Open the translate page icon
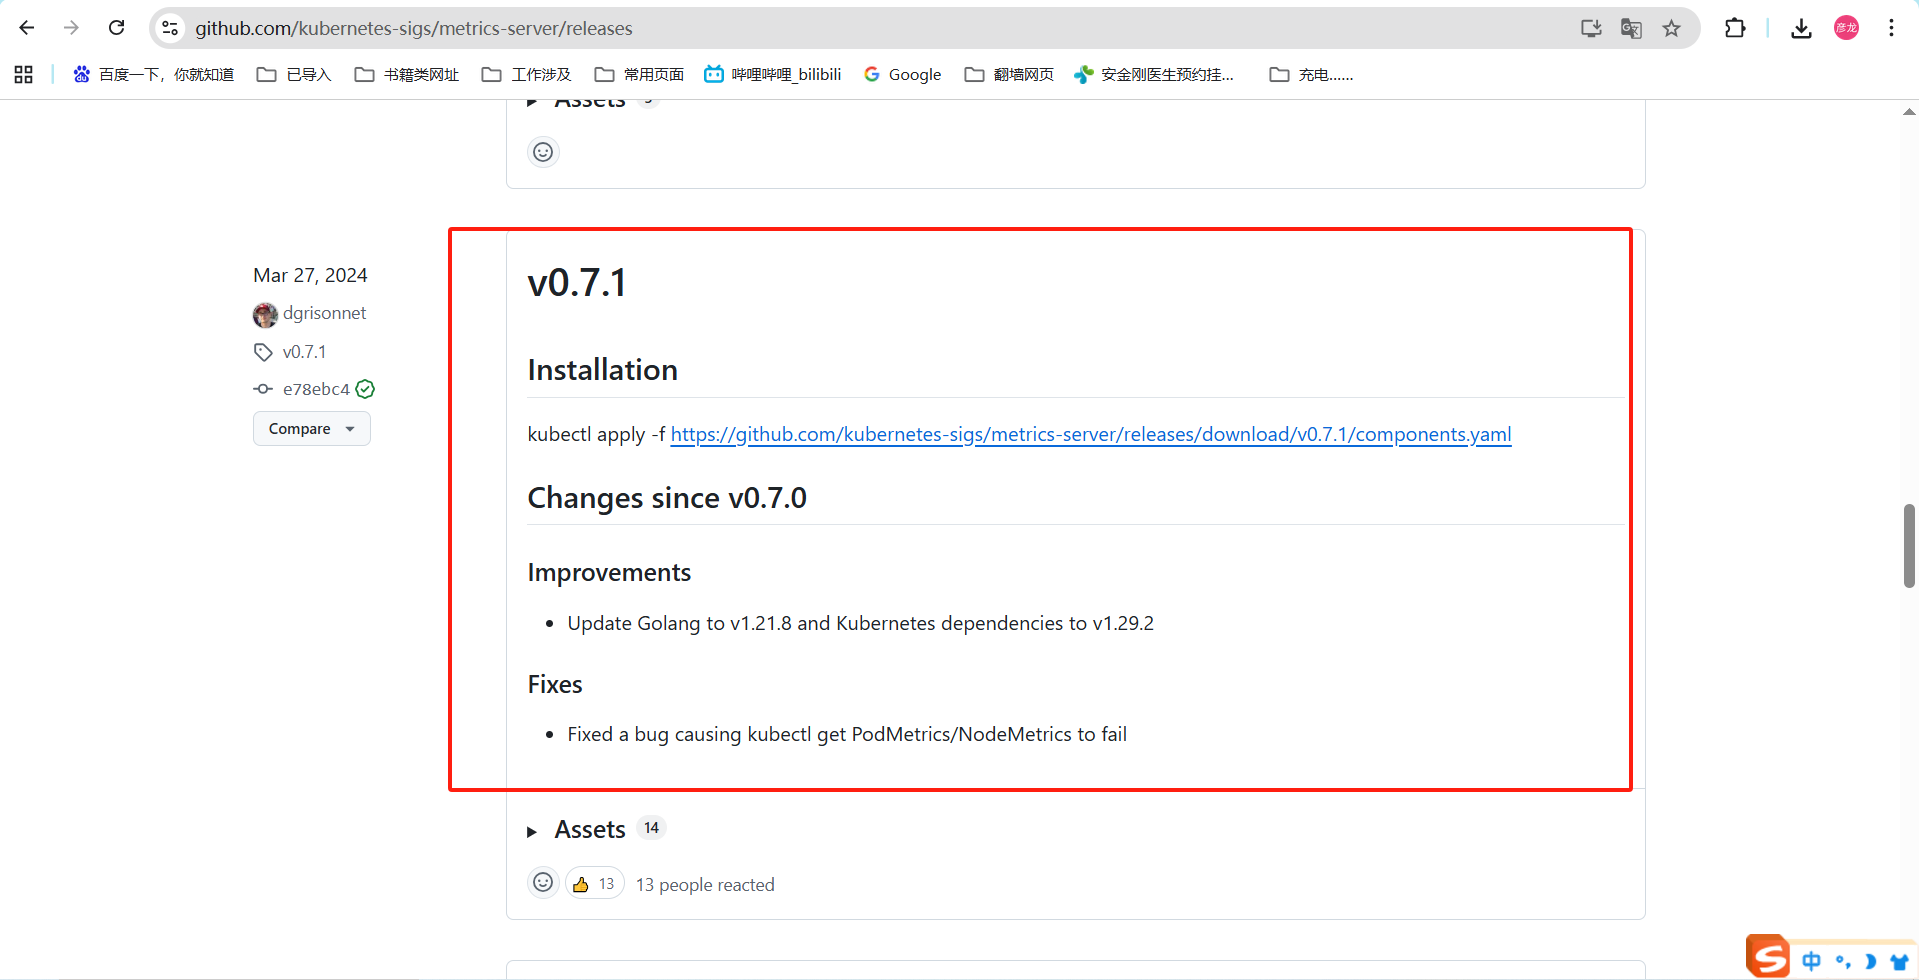 point(1631,28)
